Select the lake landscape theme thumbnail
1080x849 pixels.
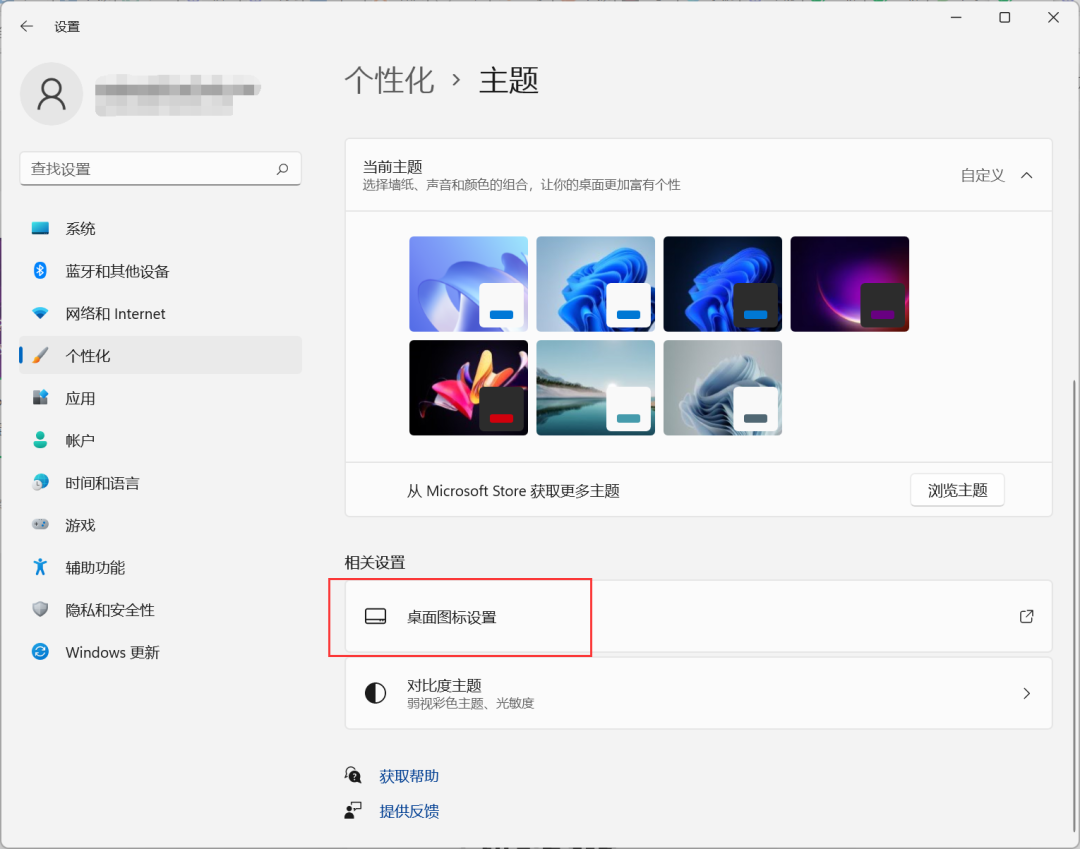596,388
